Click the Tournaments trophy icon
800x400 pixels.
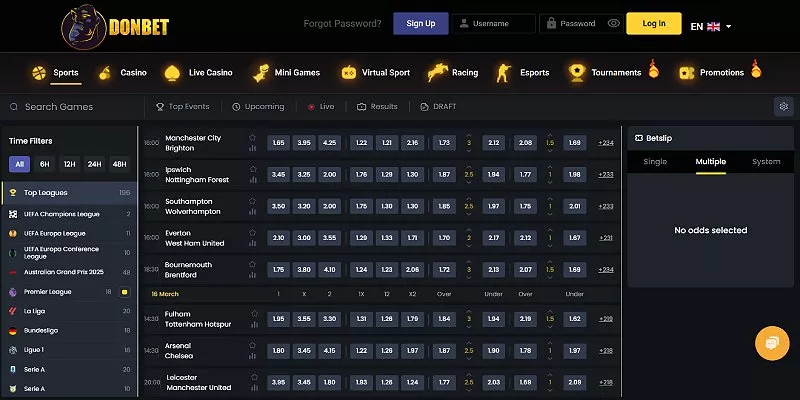coord(577,72)
